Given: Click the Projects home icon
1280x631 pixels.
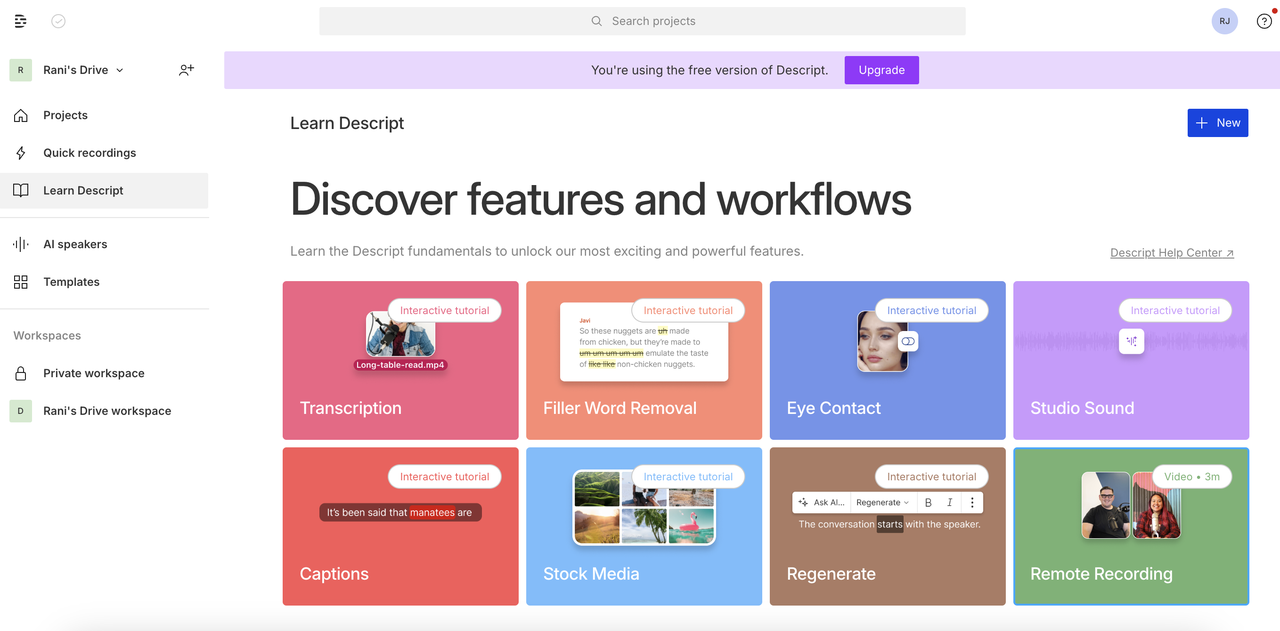Looking at the screenshot, I should tap(21, 115).
